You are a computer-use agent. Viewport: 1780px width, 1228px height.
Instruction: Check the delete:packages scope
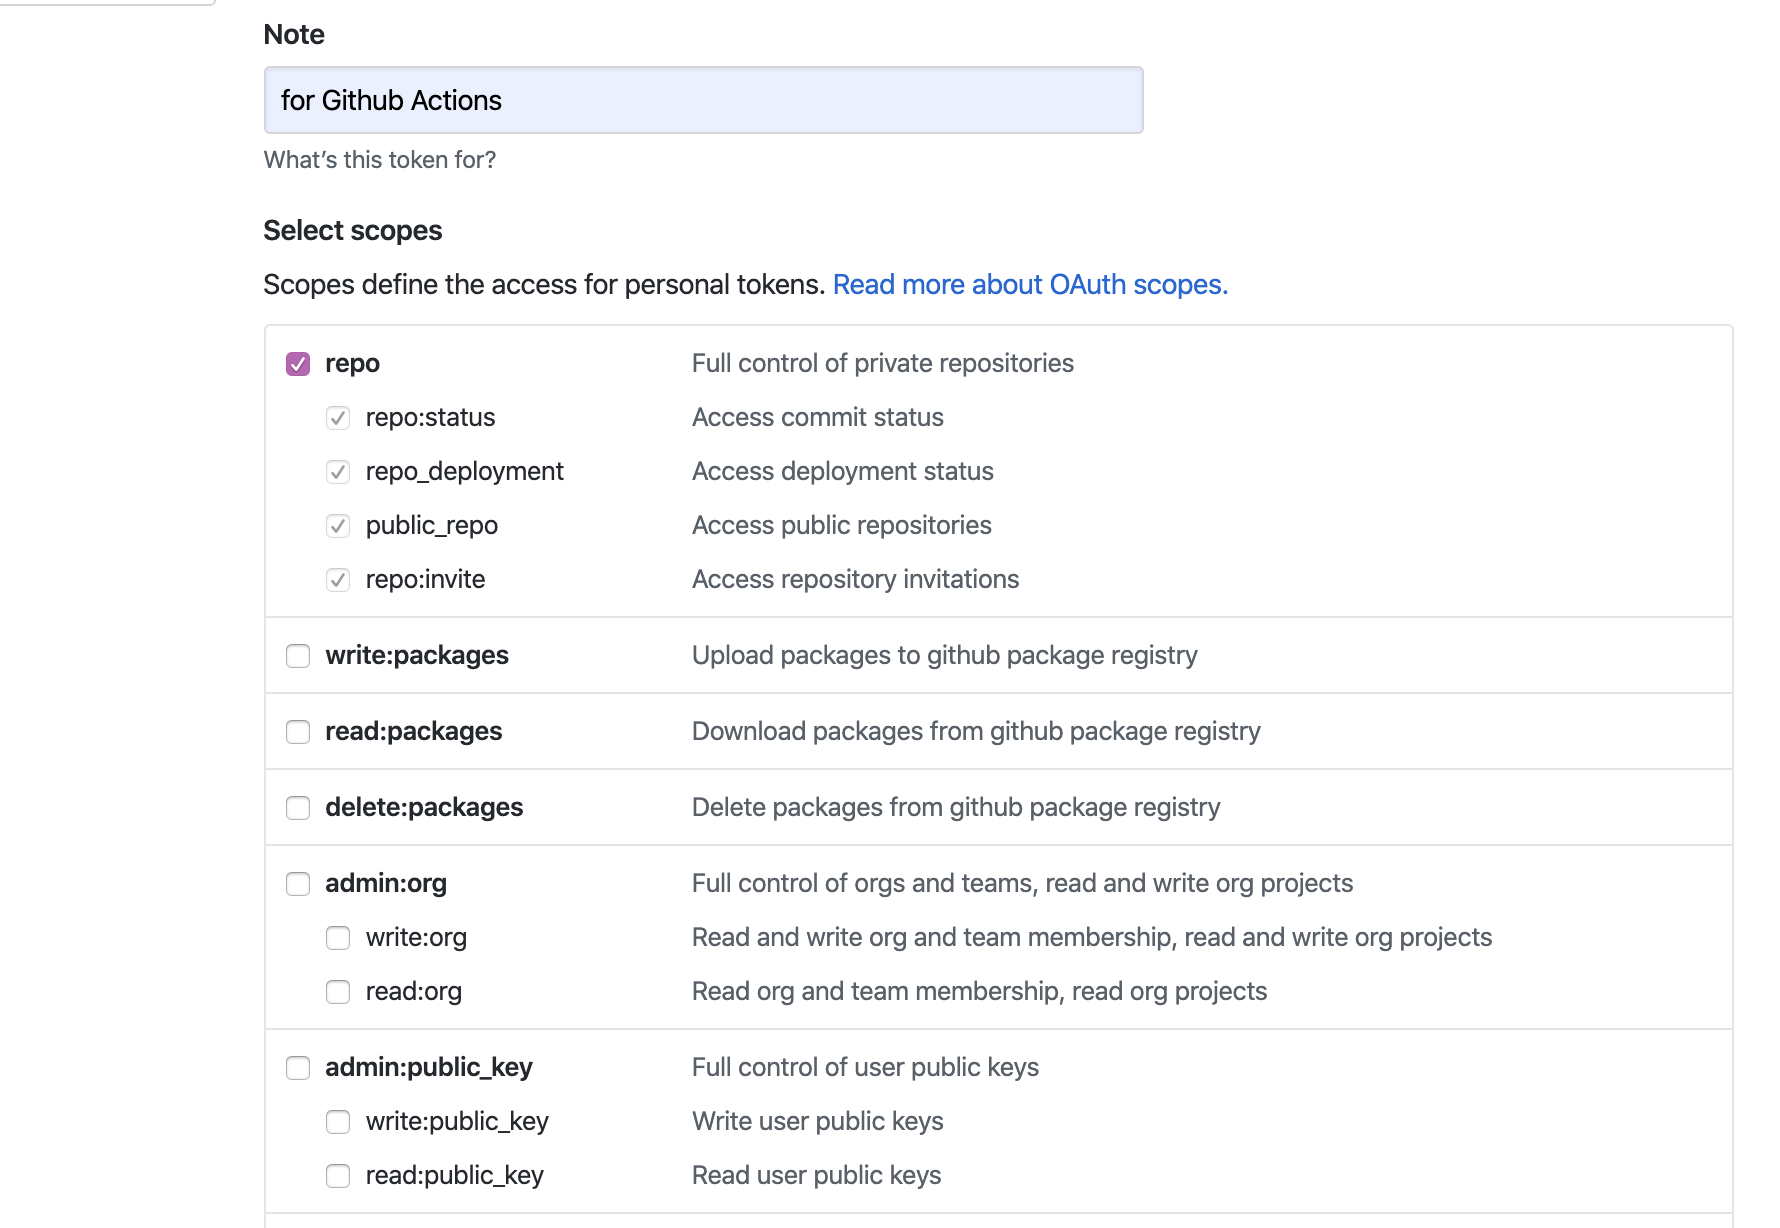pyautogui.click(x=298, y=808)
